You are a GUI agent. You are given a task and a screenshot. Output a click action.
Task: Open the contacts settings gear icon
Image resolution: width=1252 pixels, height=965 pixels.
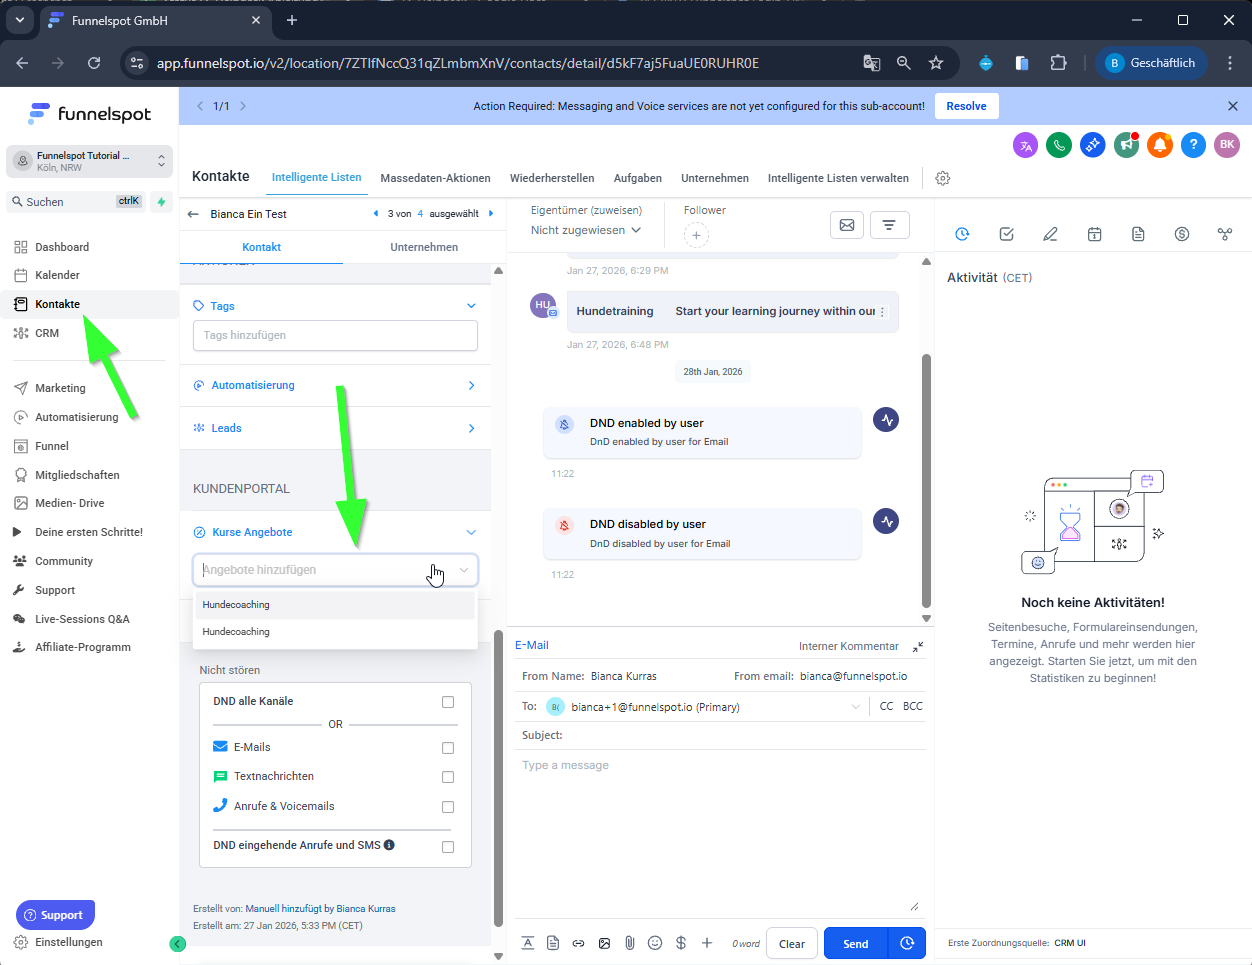(942, 178)
